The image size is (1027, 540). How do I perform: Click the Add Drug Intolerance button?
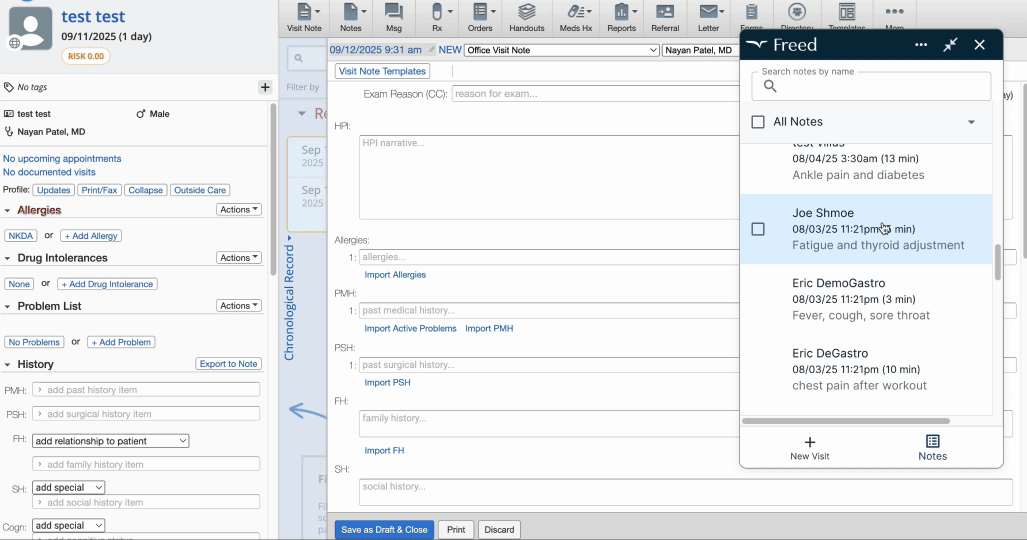coord(107,284)
